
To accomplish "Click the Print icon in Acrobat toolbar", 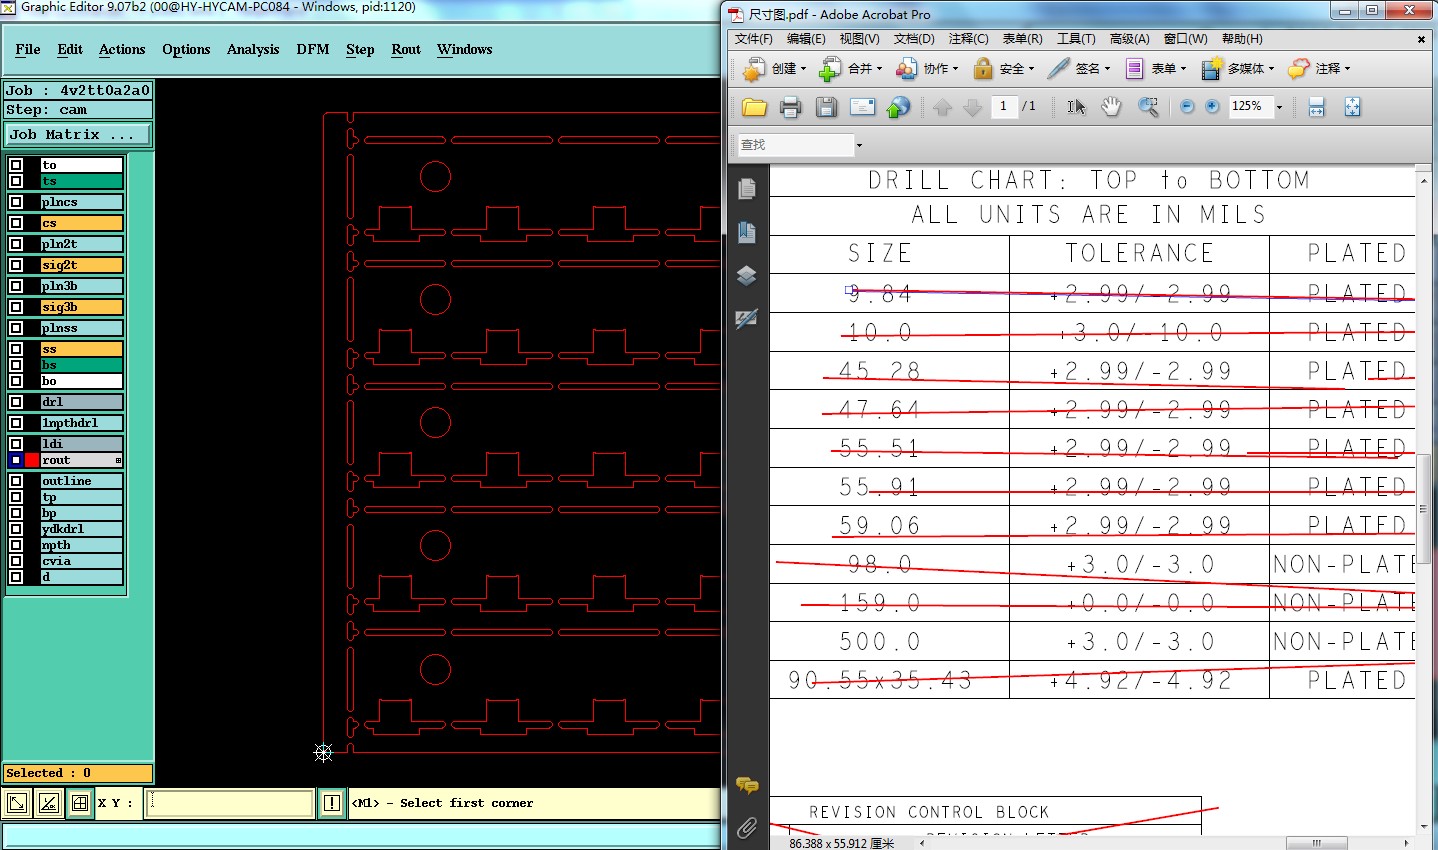I will pyautogui.click(x=790, y=107).
